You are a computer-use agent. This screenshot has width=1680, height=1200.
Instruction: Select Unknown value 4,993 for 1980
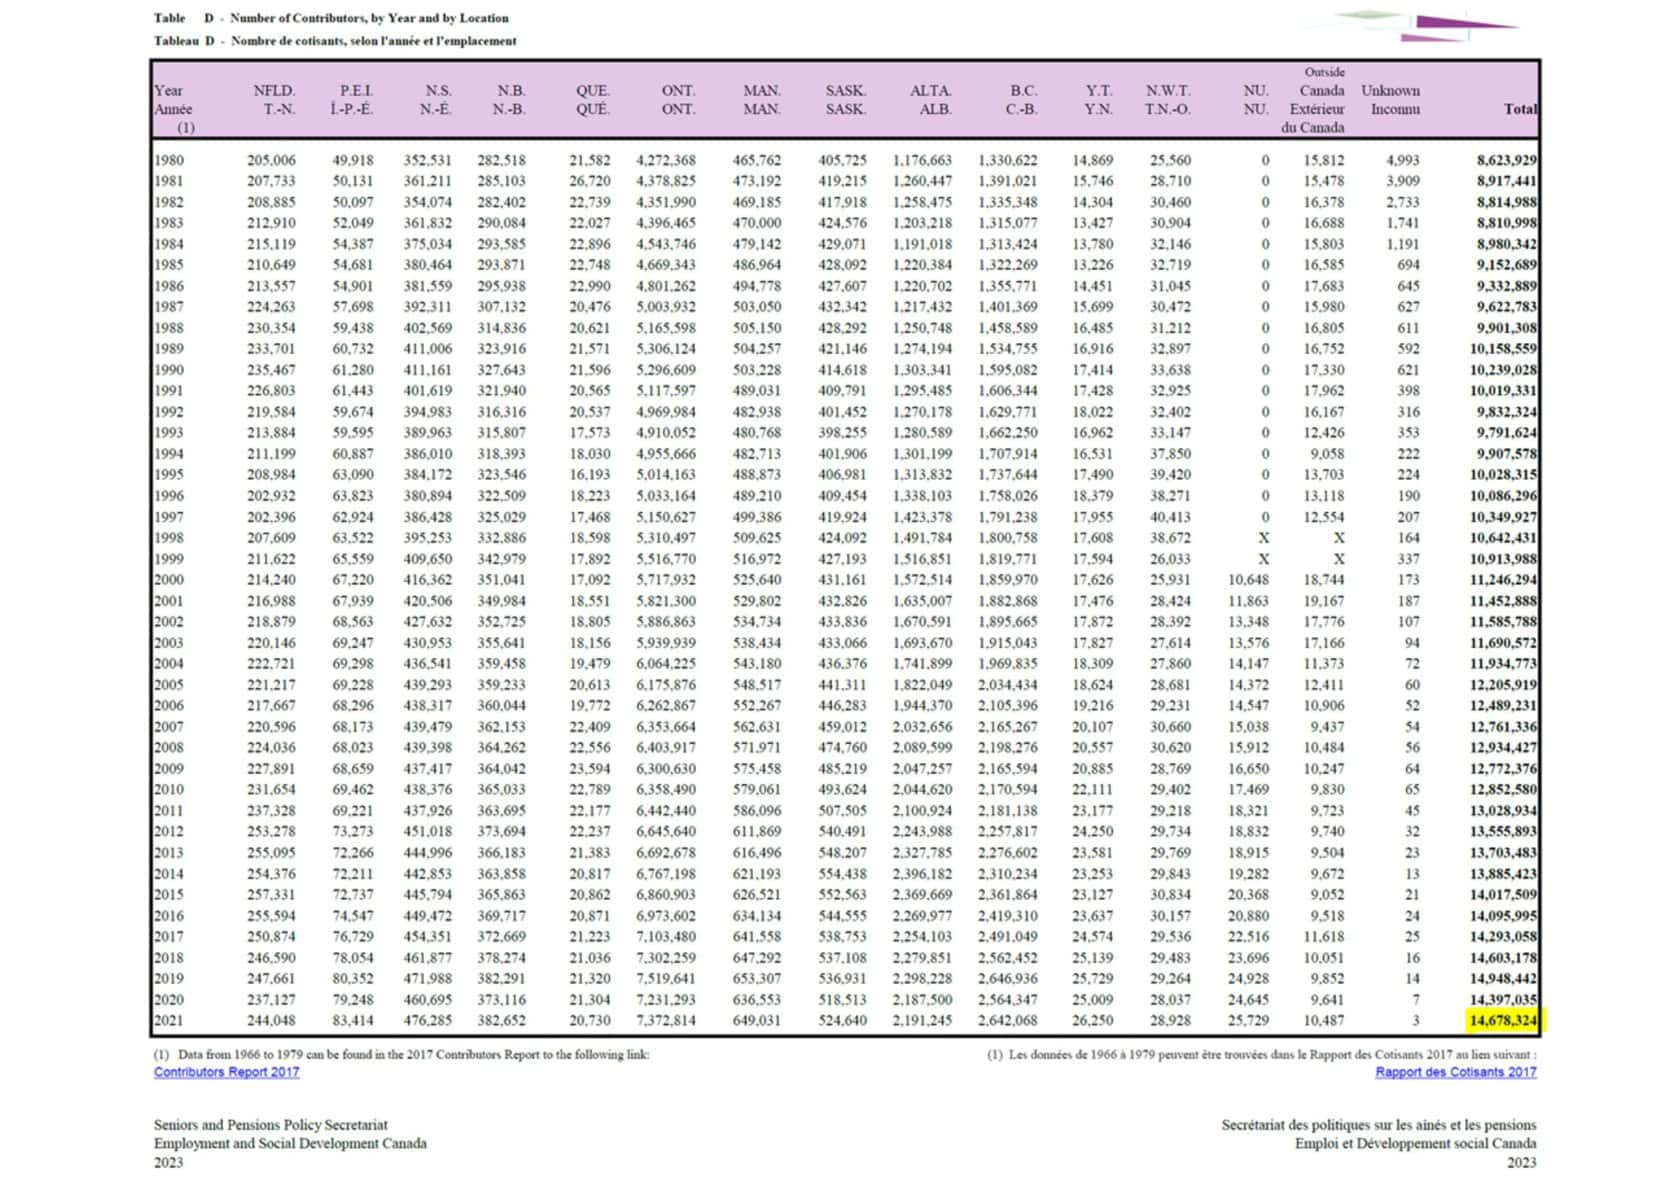1402,160
